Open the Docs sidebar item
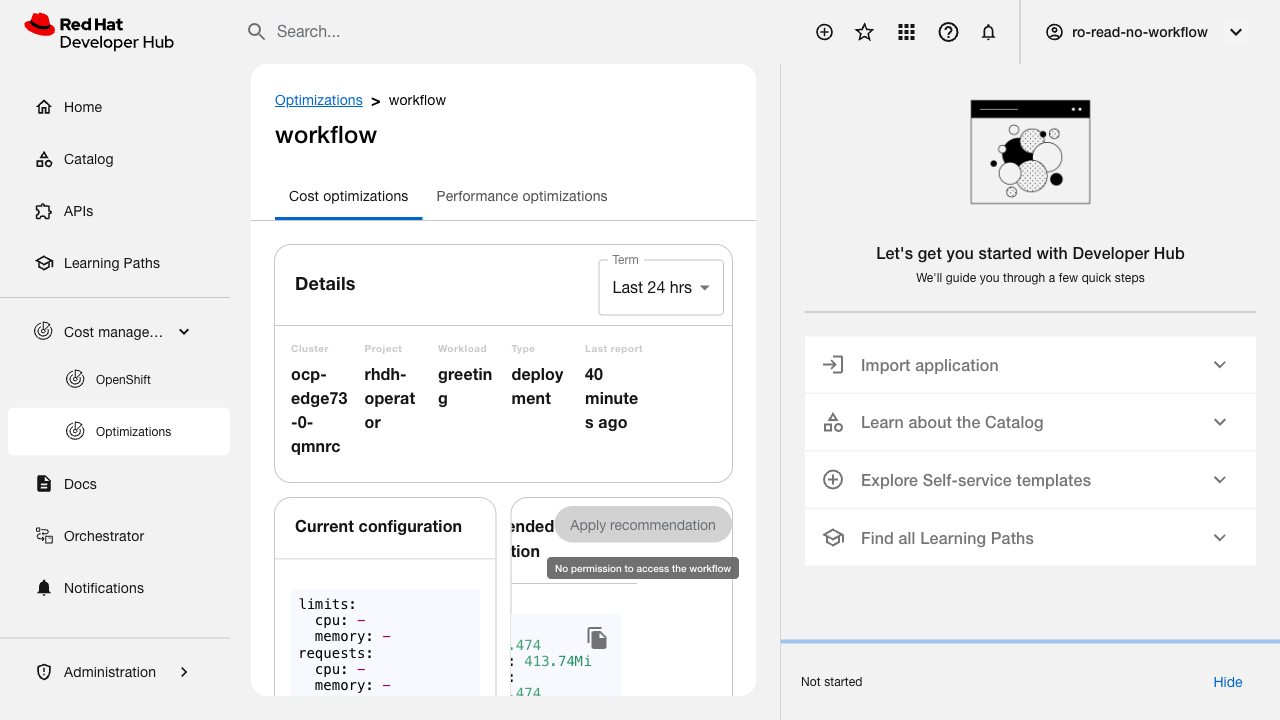This screenshot has height=720, width=1280. pos(119,484)
